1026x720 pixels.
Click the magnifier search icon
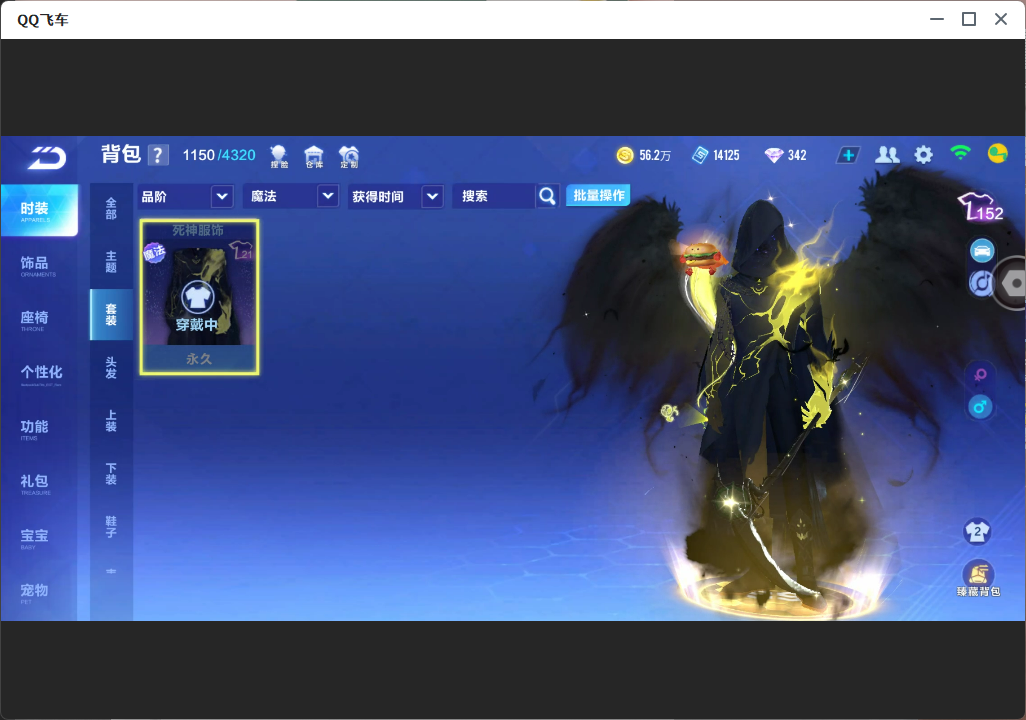[x=547, y=196]
